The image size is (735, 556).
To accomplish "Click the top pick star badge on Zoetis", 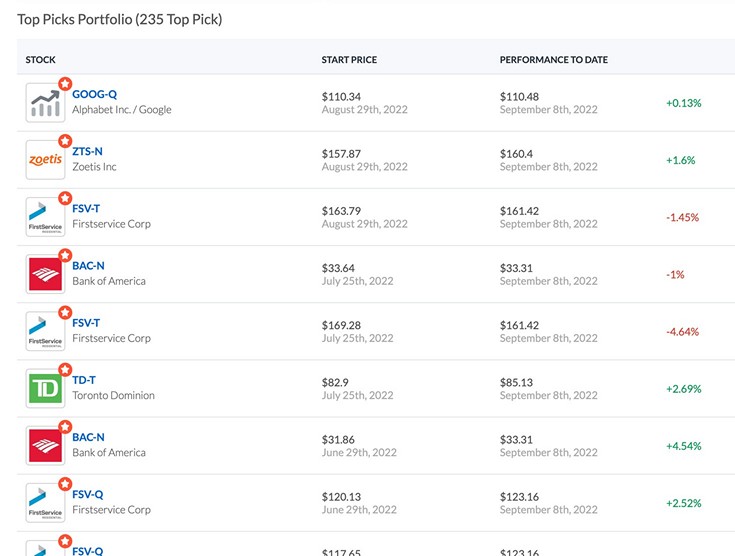I will pos(65,141).
